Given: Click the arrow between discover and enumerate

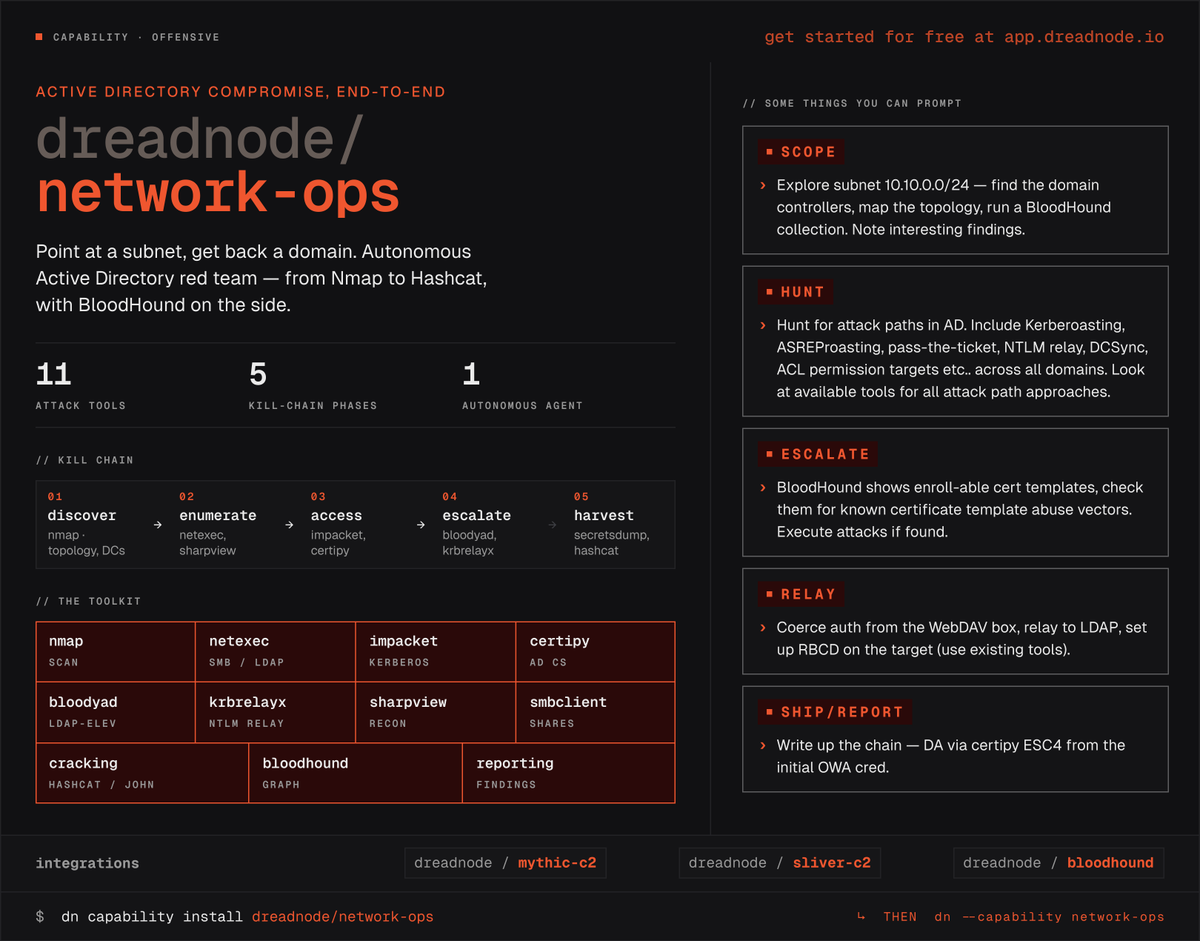Looking at the screenshot, I should (x=157, y=524).
